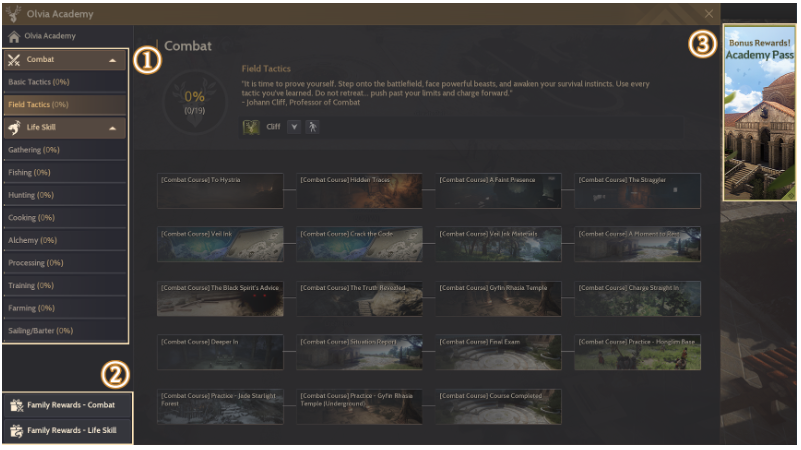Screen dimensions: 801x450
Task: Click the auto-navigate running figure icon
Action: 313,127
